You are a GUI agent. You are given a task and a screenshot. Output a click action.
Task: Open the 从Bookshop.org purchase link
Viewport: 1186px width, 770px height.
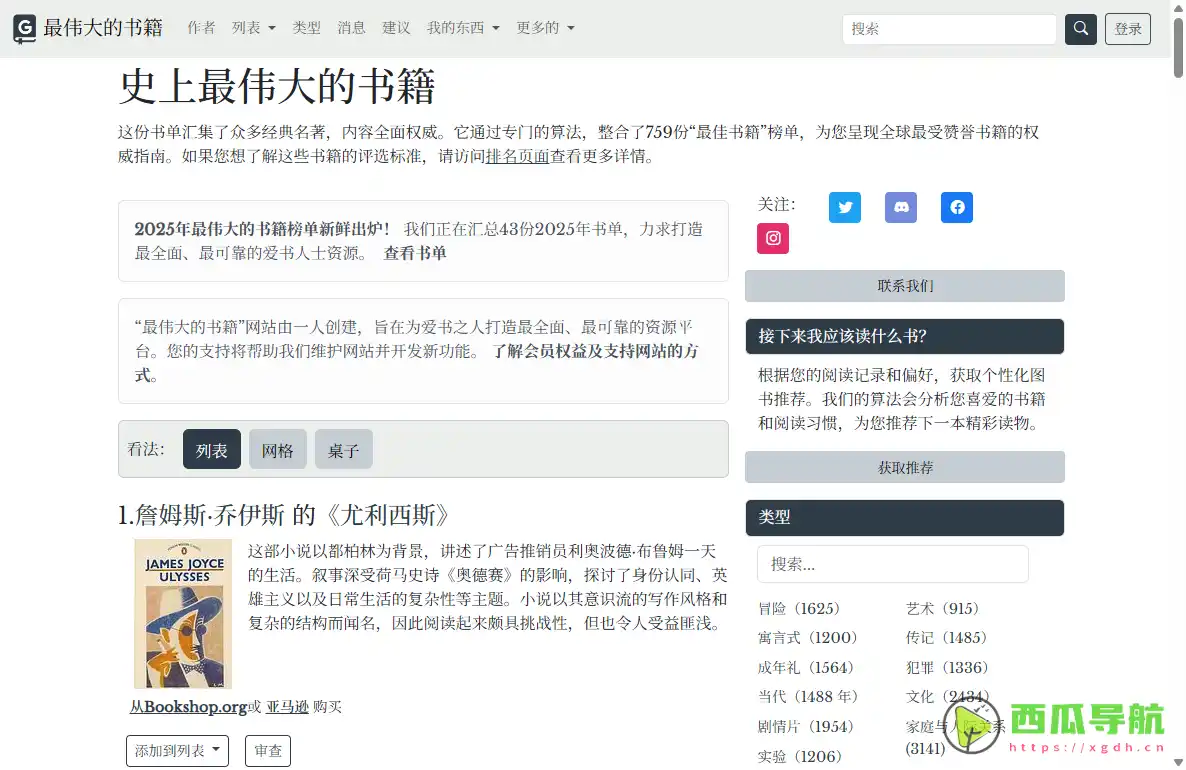(188, 706)
